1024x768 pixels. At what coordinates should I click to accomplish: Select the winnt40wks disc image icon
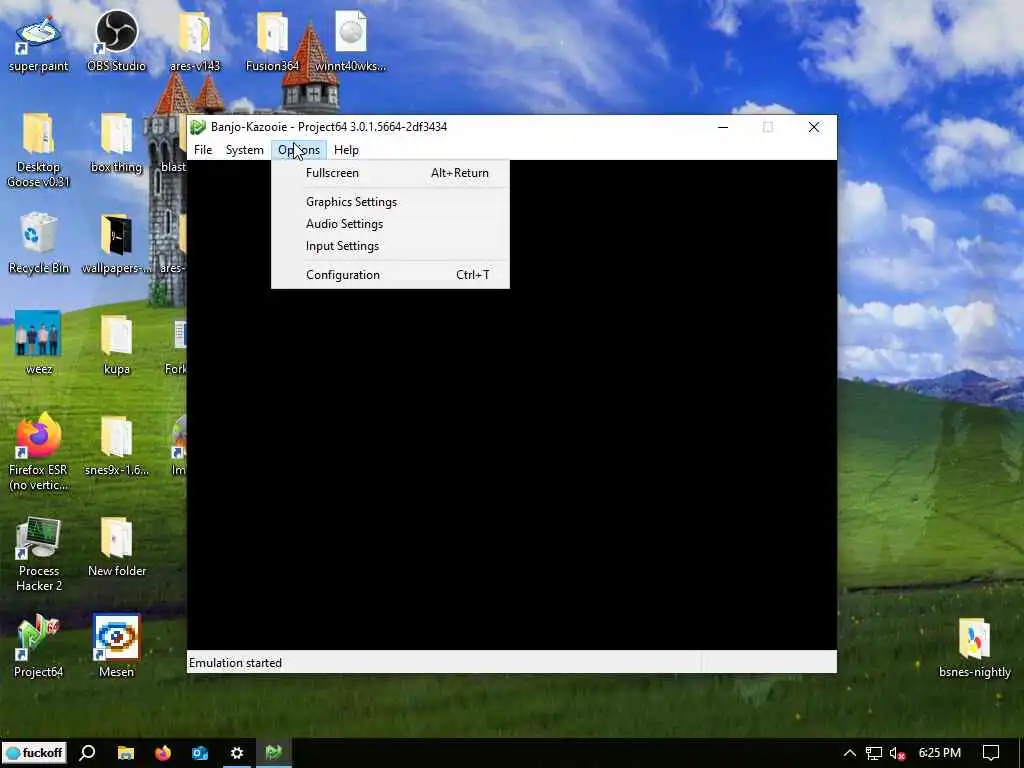351,42
